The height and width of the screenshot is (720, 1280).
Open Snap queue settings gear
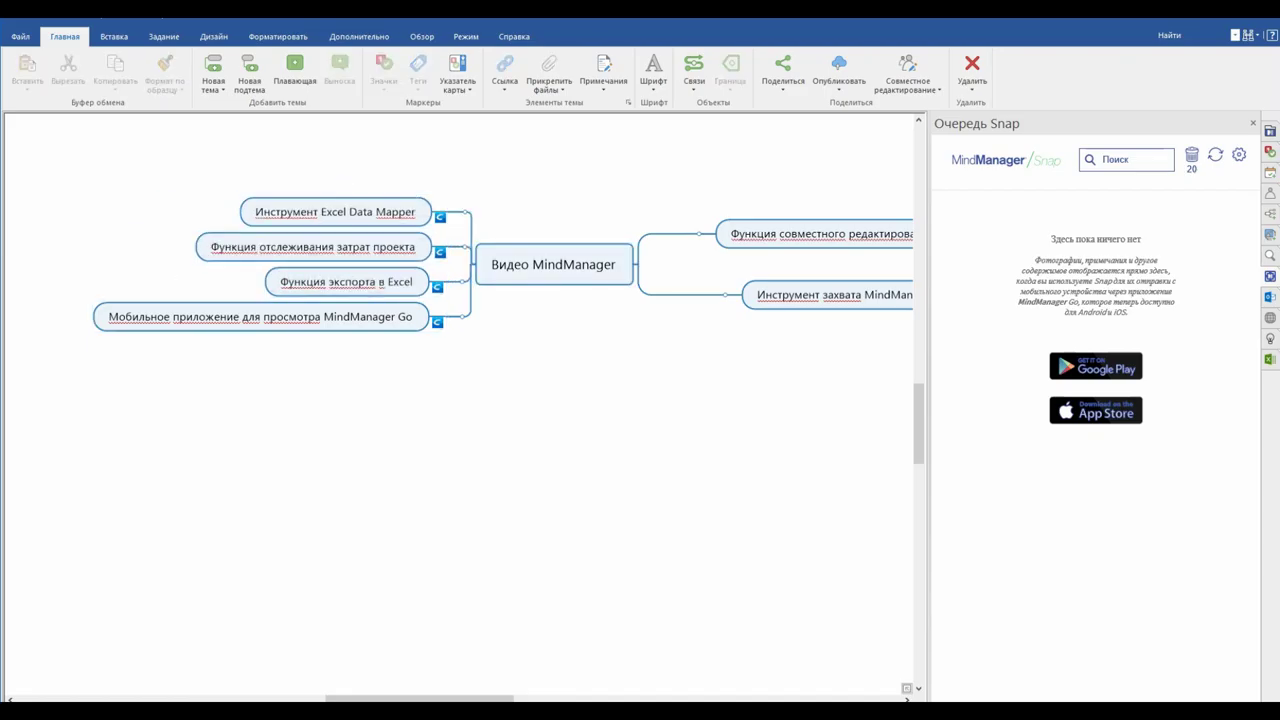point(1239,155)
